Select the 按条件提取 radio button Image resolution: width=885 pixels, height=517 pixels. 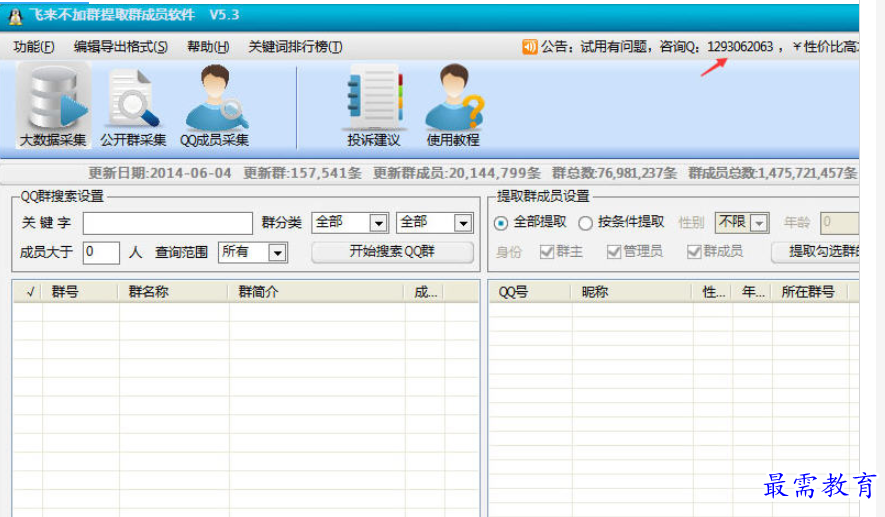(x=585, y=223)
